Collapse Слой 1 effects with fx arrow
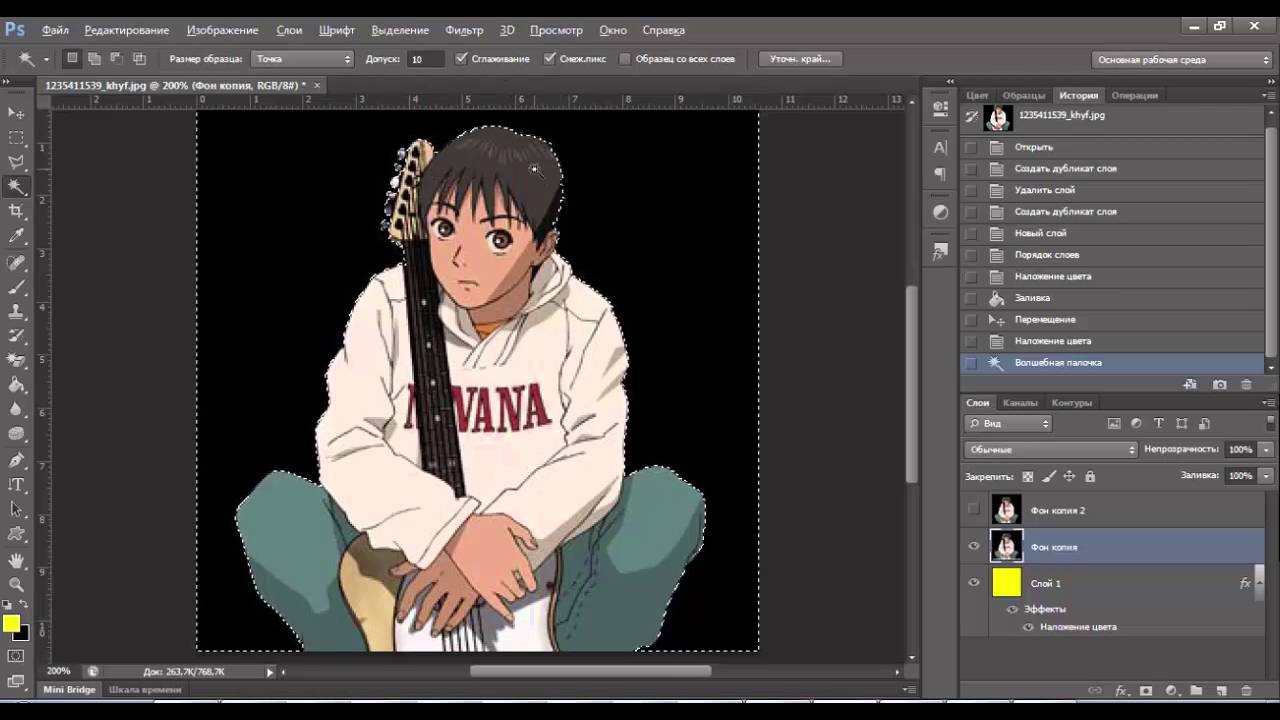The height and width of the screenshot is (720, 1280). coord(1258,583)
